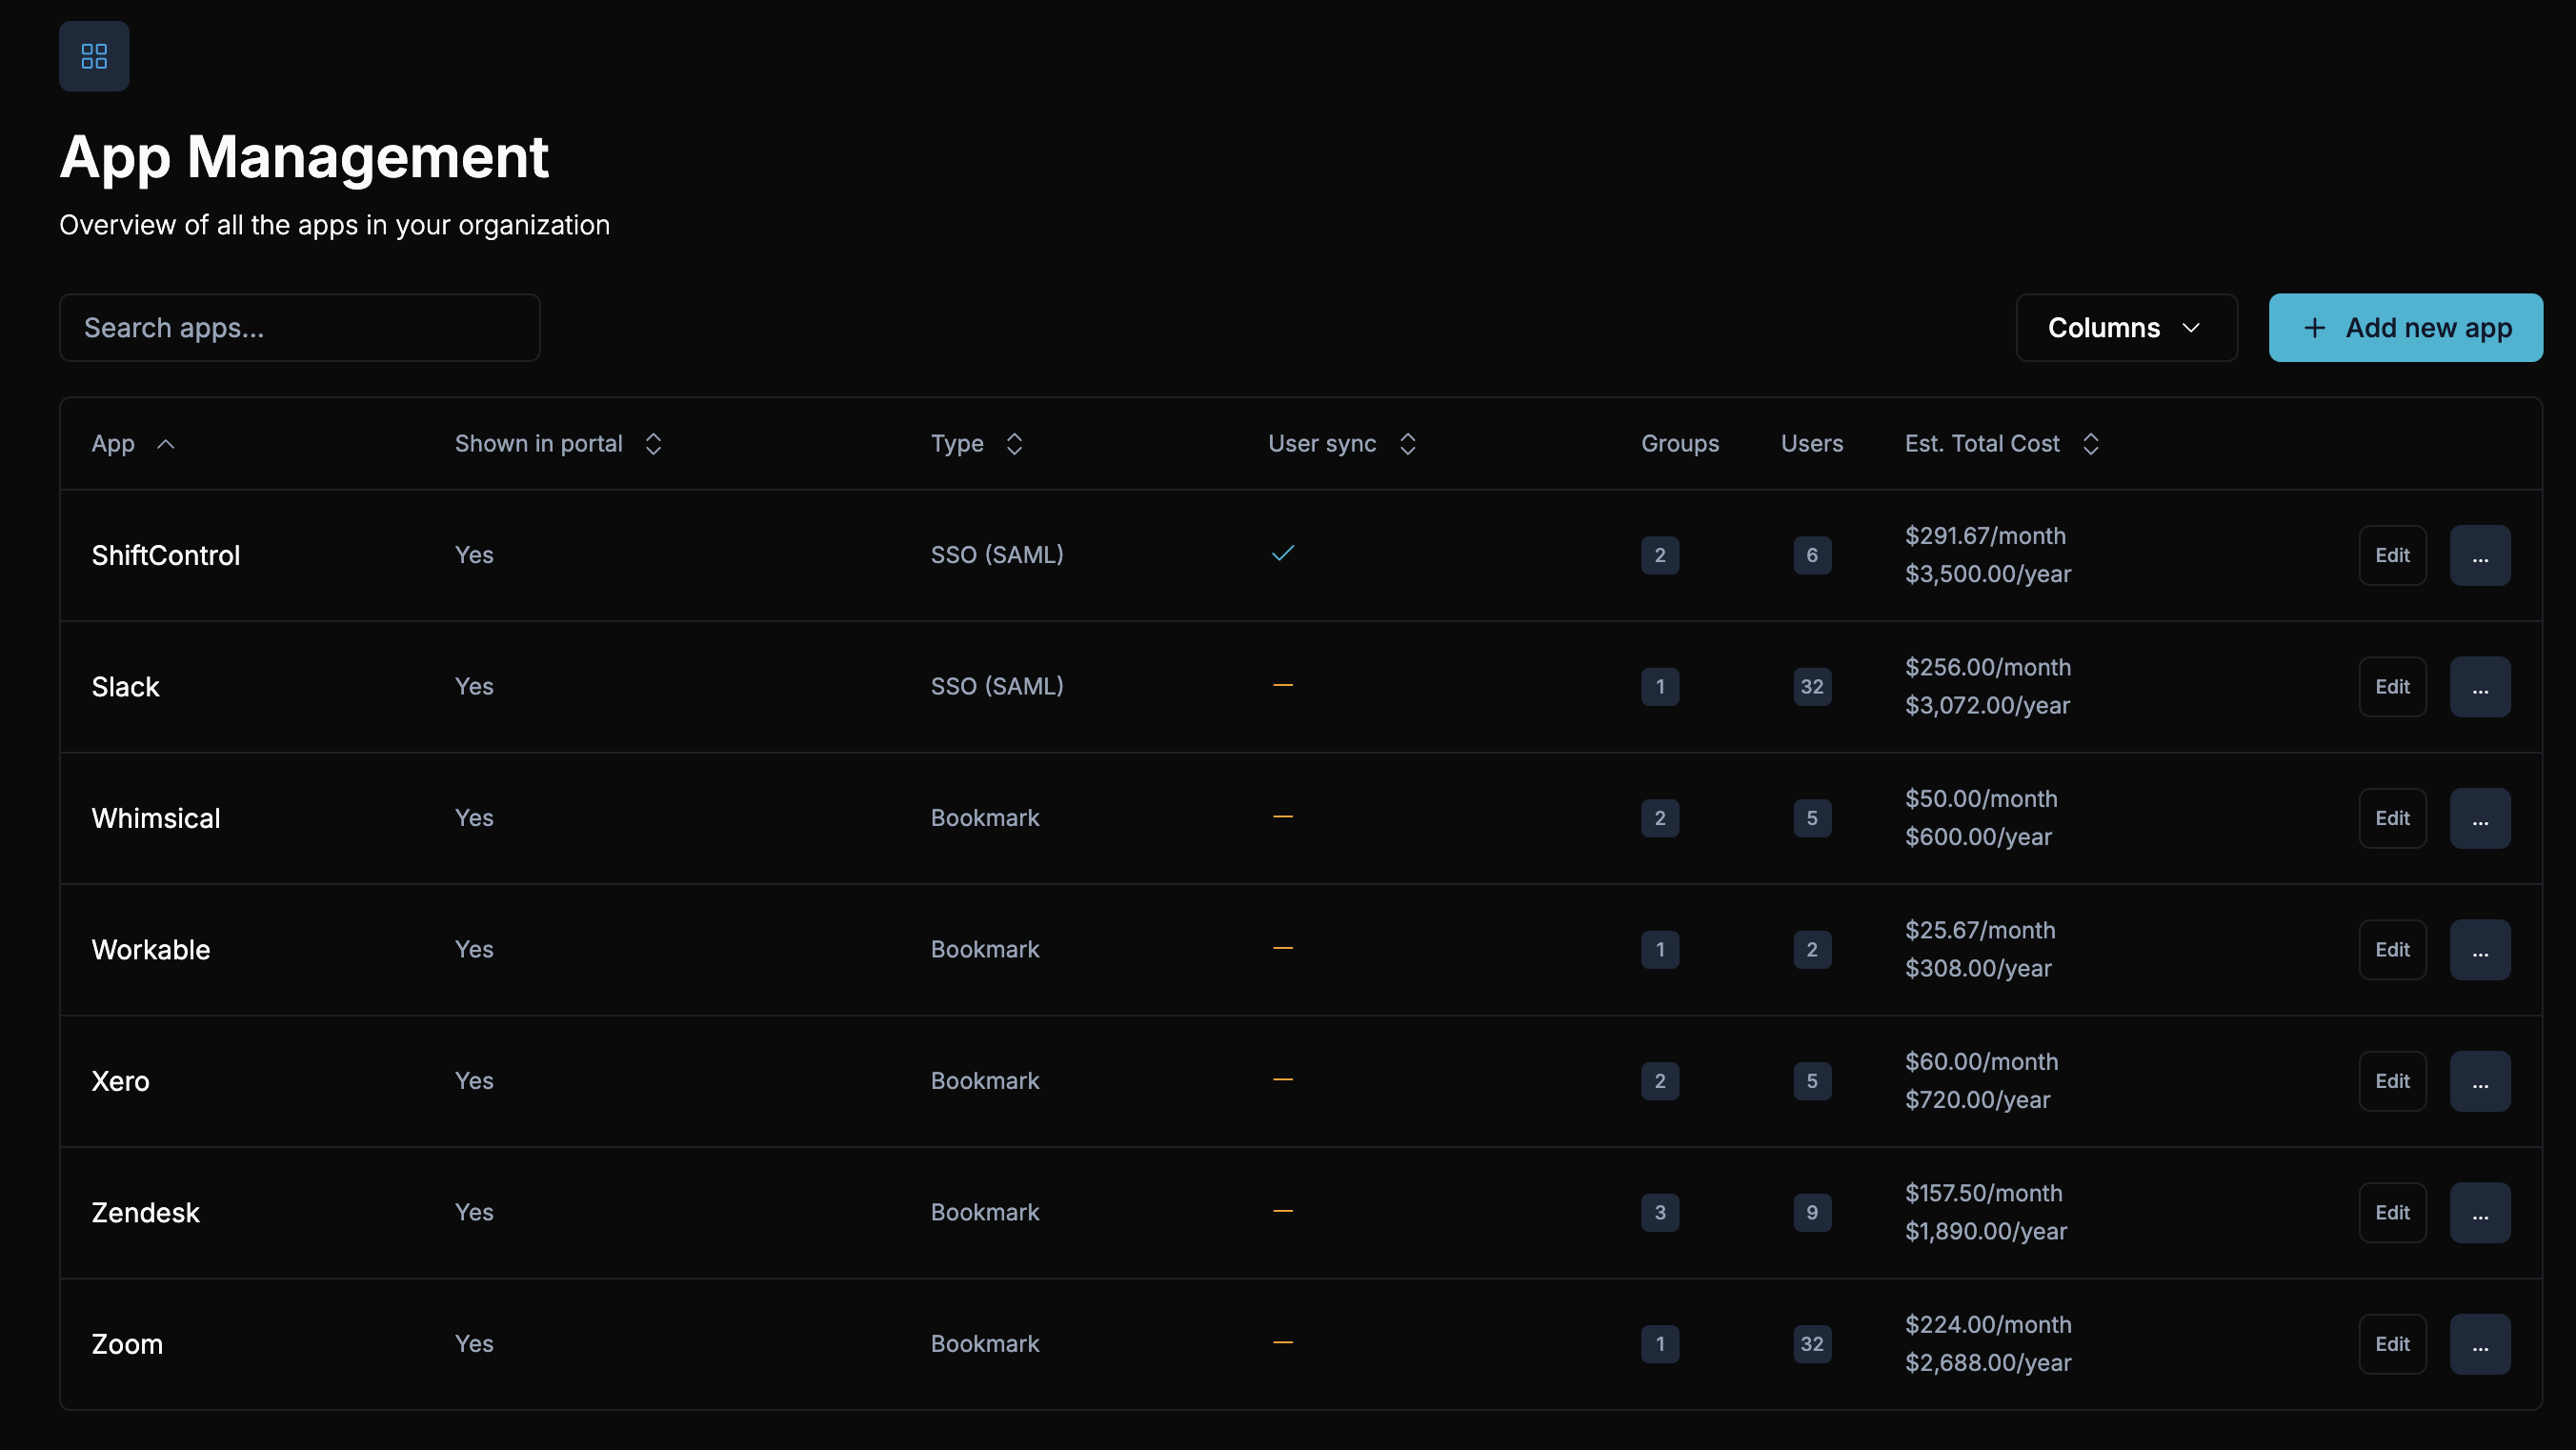Open the more options menu for Whimsical
This screenshot has height=1450, width=2576.
tap(2479, 818)
